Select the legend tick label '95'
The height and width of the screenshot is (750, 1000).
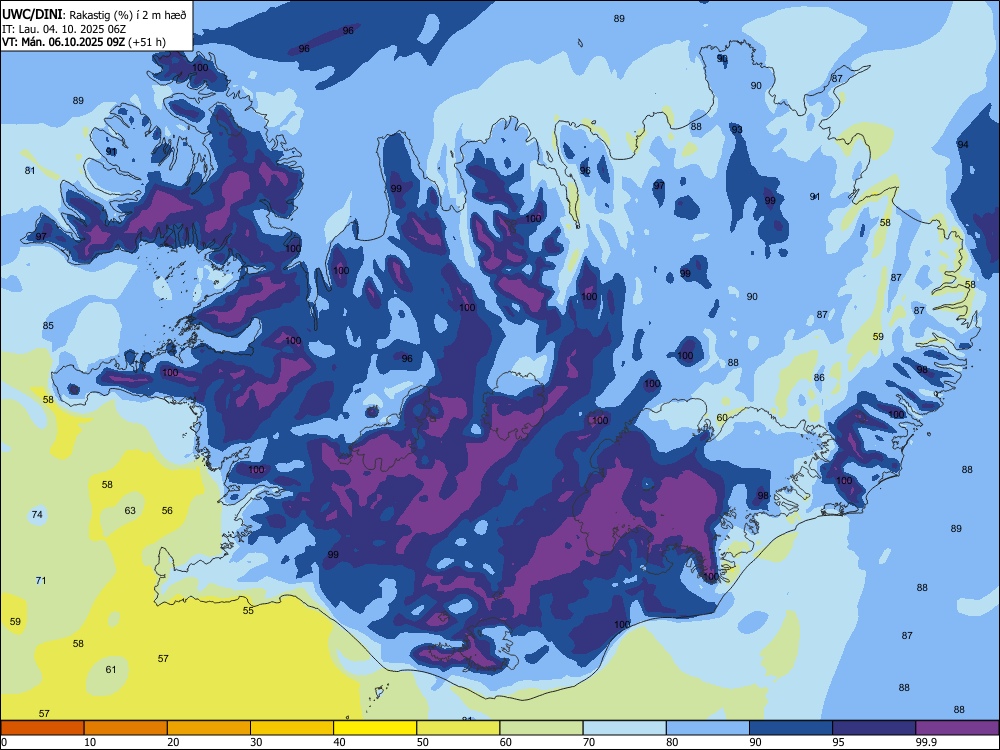[837, 742]
